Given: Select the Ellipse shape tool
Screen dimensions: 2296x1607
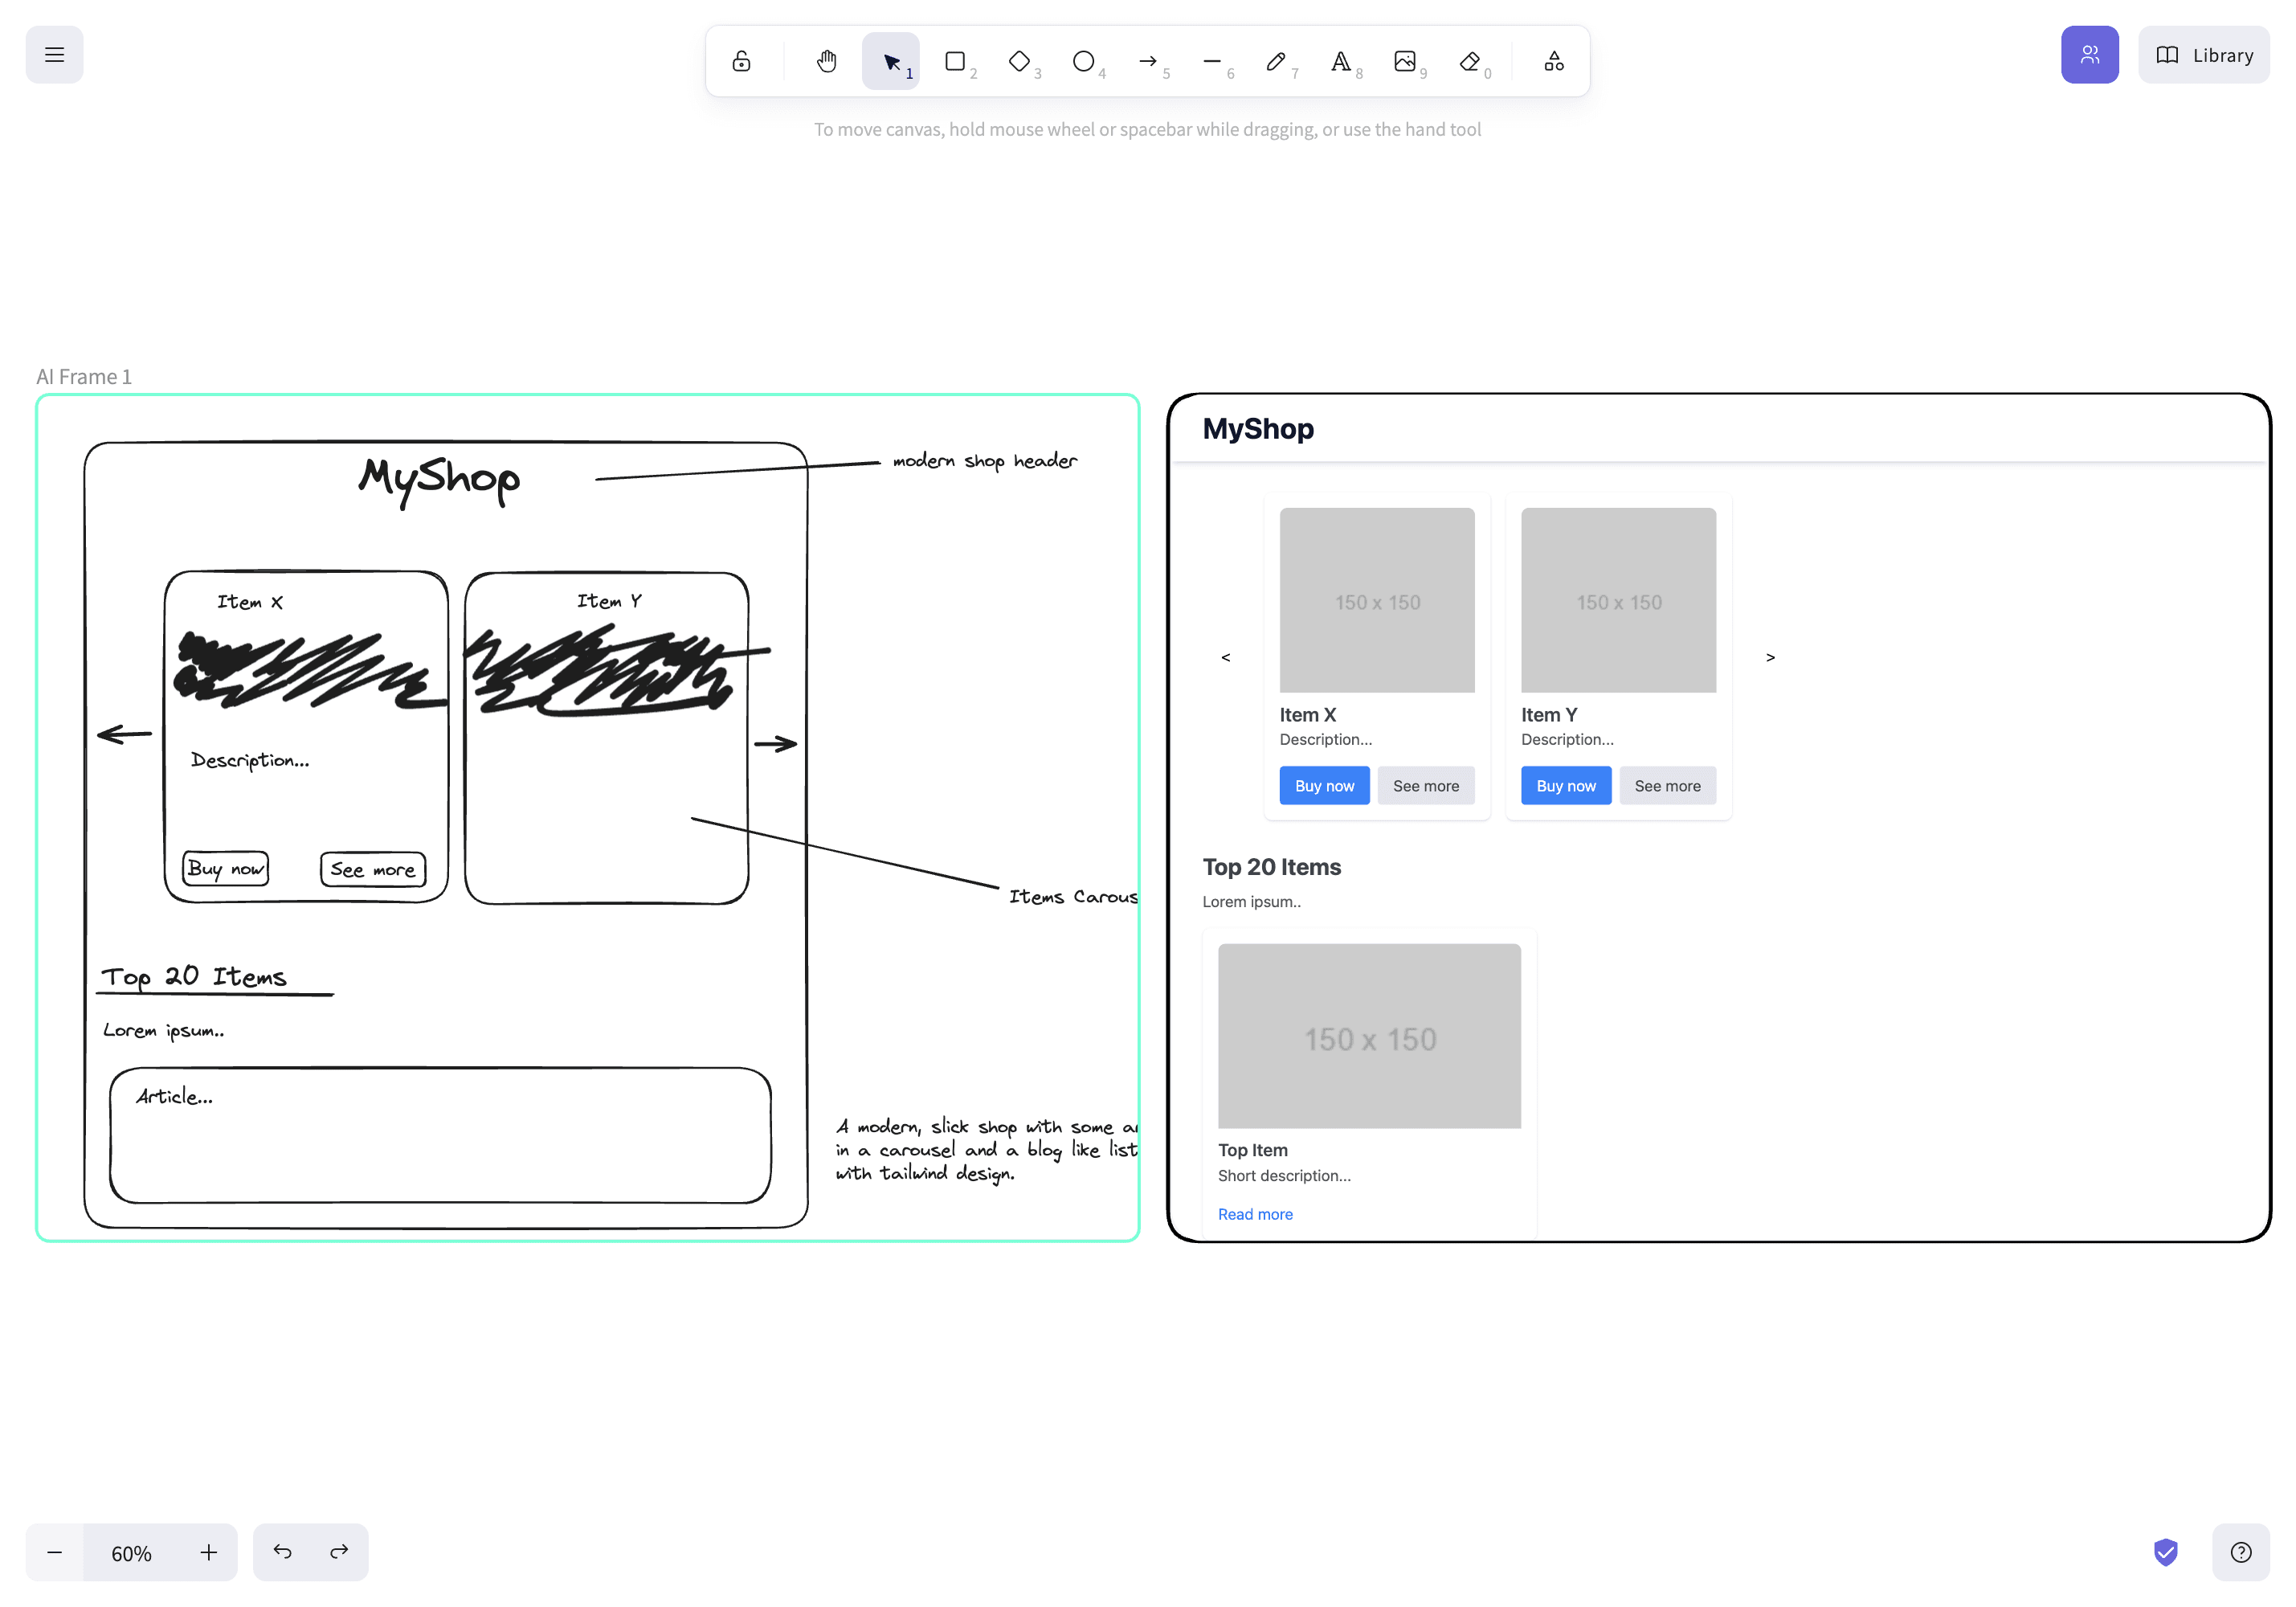Looking at the screenshot, I should pyautogui.click(x=1083, y=61).
